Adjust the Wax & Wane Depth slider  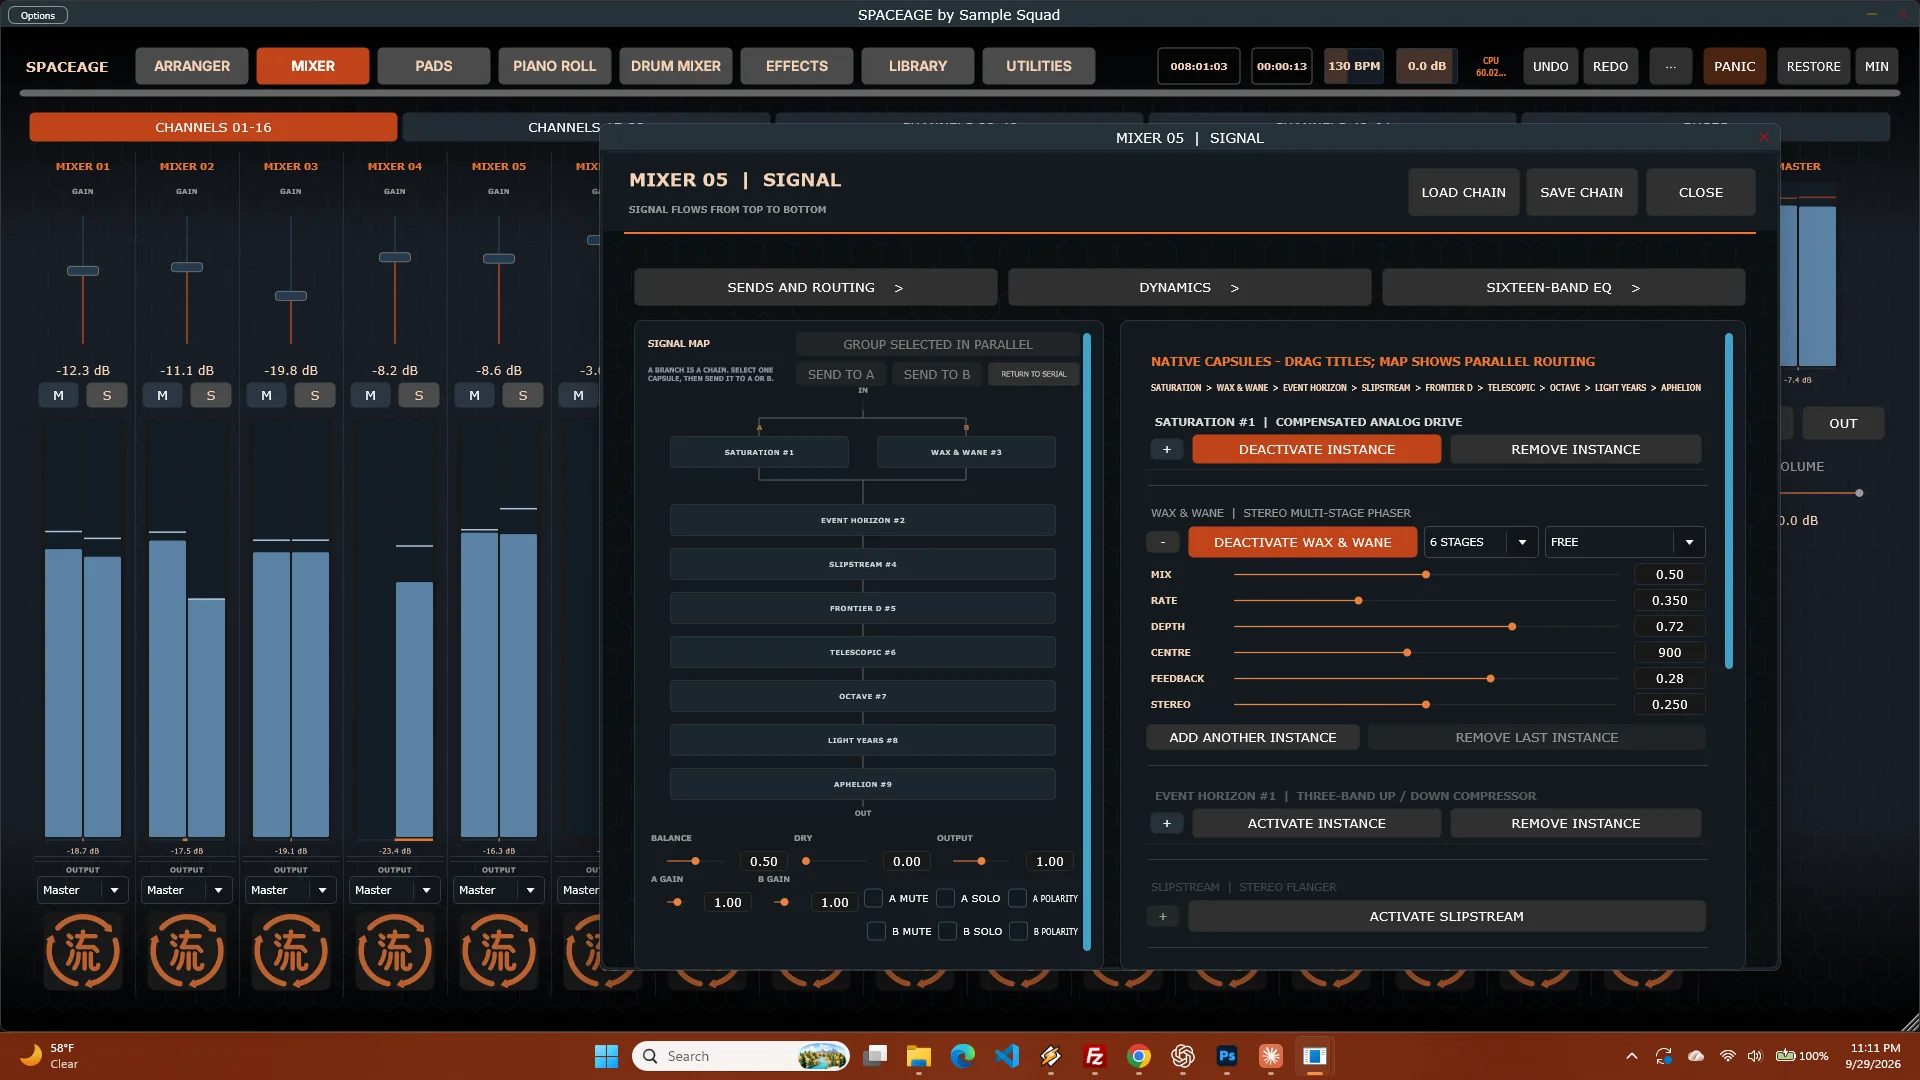coord(1511,627)
